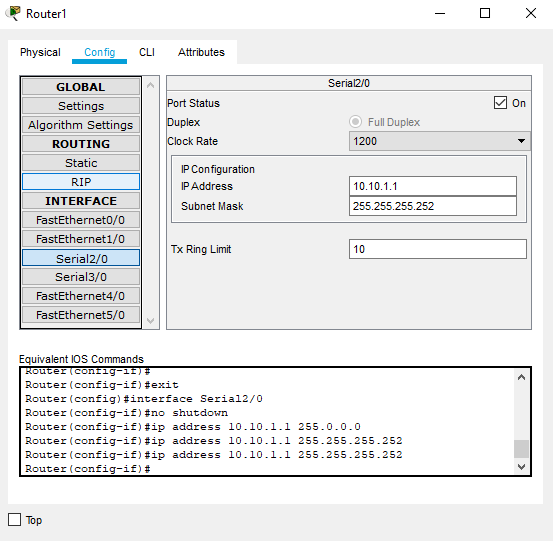The height and width of the screenshot is (541, 553).
Task: Click the 'Router(config-if)#exit' line
Action: [x=102, y=384]
